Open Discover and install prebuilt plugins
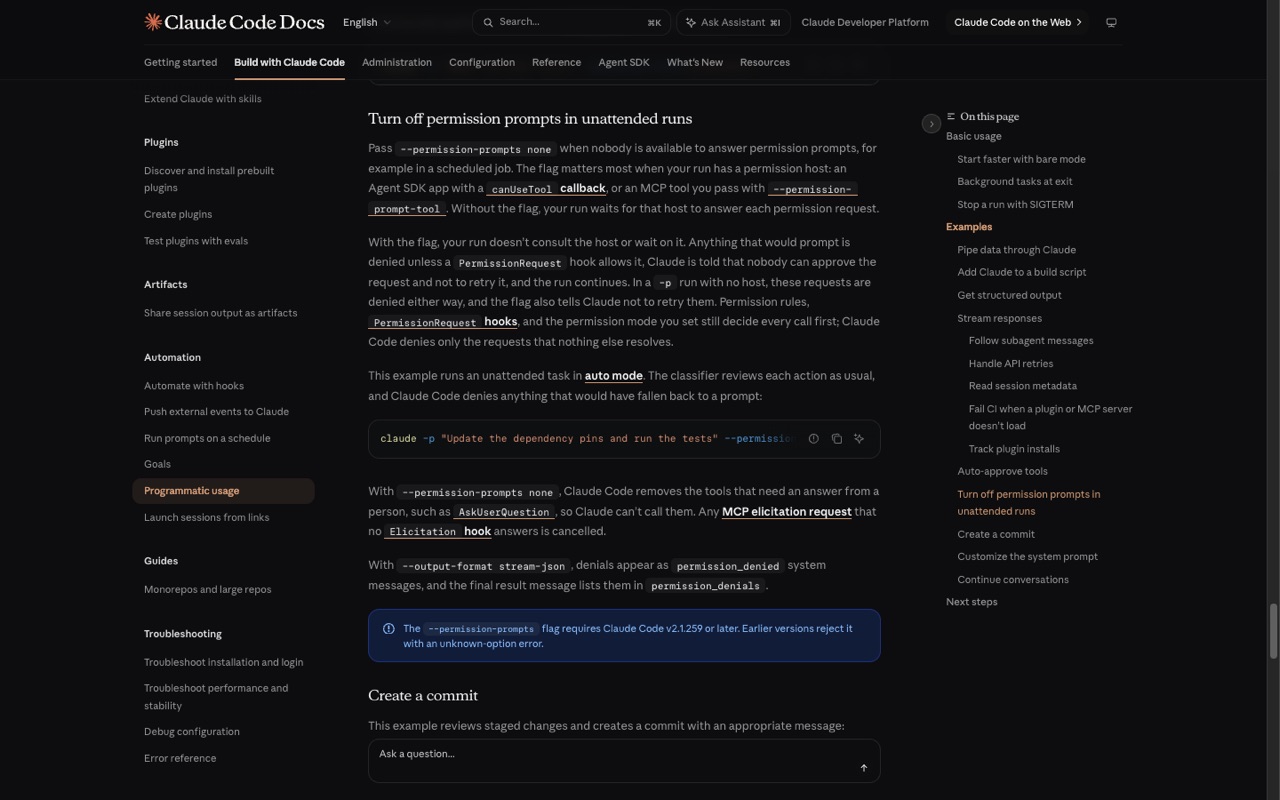 209,179
